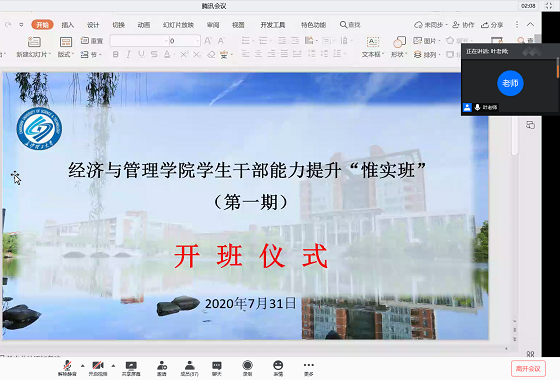Open the font size dropdown
The image size is (560, 380).
click(198, 41)
